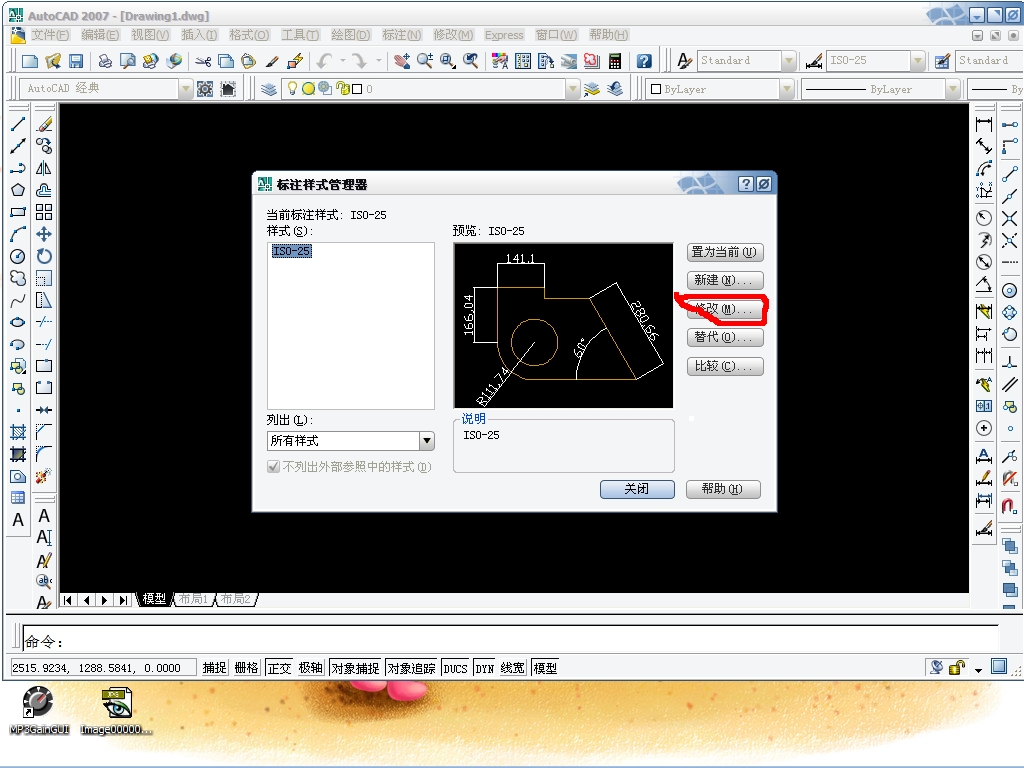The height and width of the screenshot is (768, 1024).
Task: Select the Circle draw tool
Action: (18, 256)
